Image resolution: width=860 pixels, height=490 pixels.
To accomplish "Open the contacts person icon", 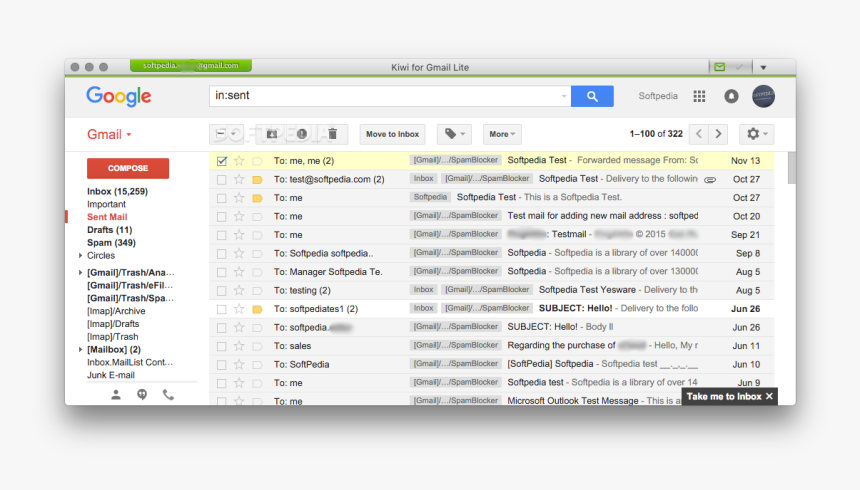I will [x=116, y=395].
